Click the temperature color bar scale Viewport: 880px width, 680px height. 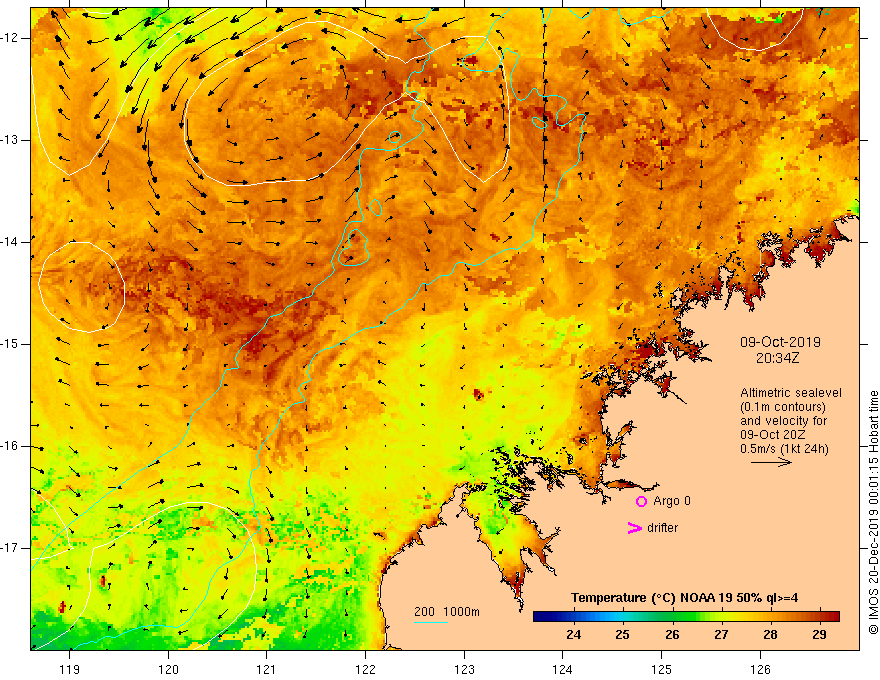pyautogui.click(x=686, y=617)
